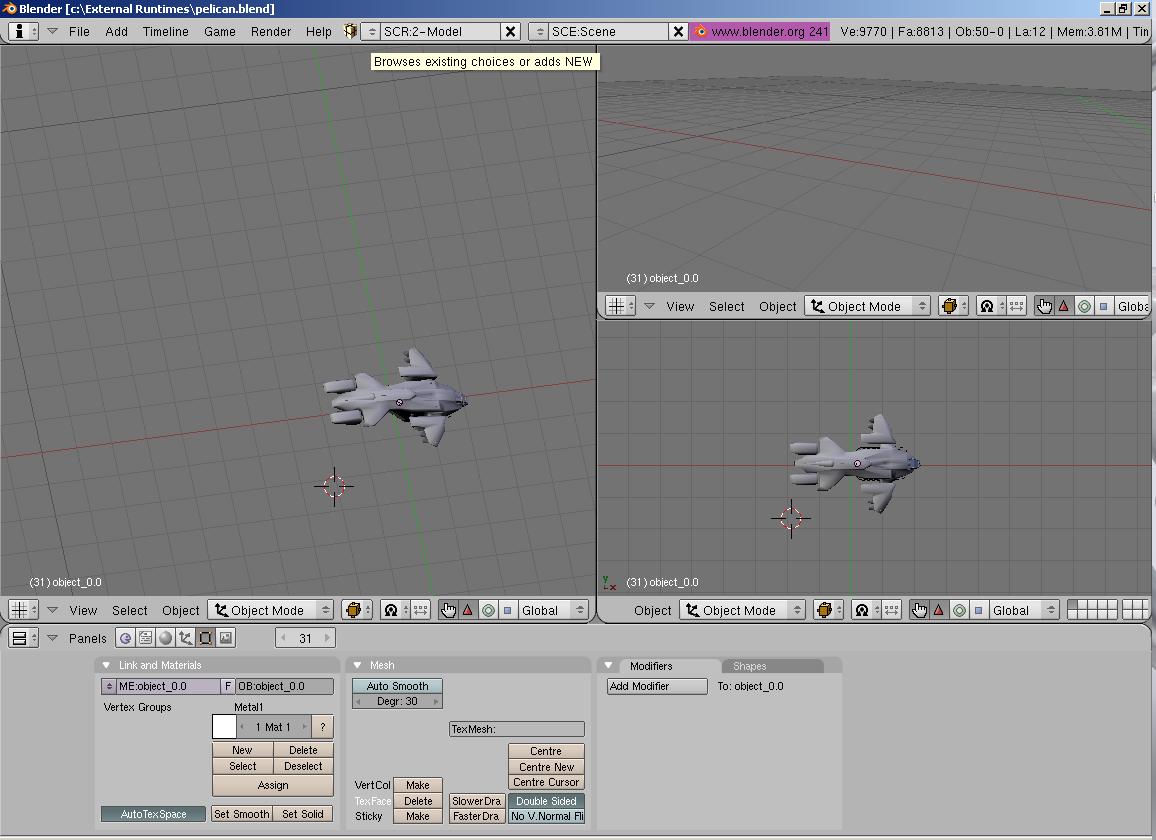This screenshot has height=840, width=1156.
Task: Click the scale manipulator square icon in left viewport
Action: pyautogui.click(x=507, y=610)
